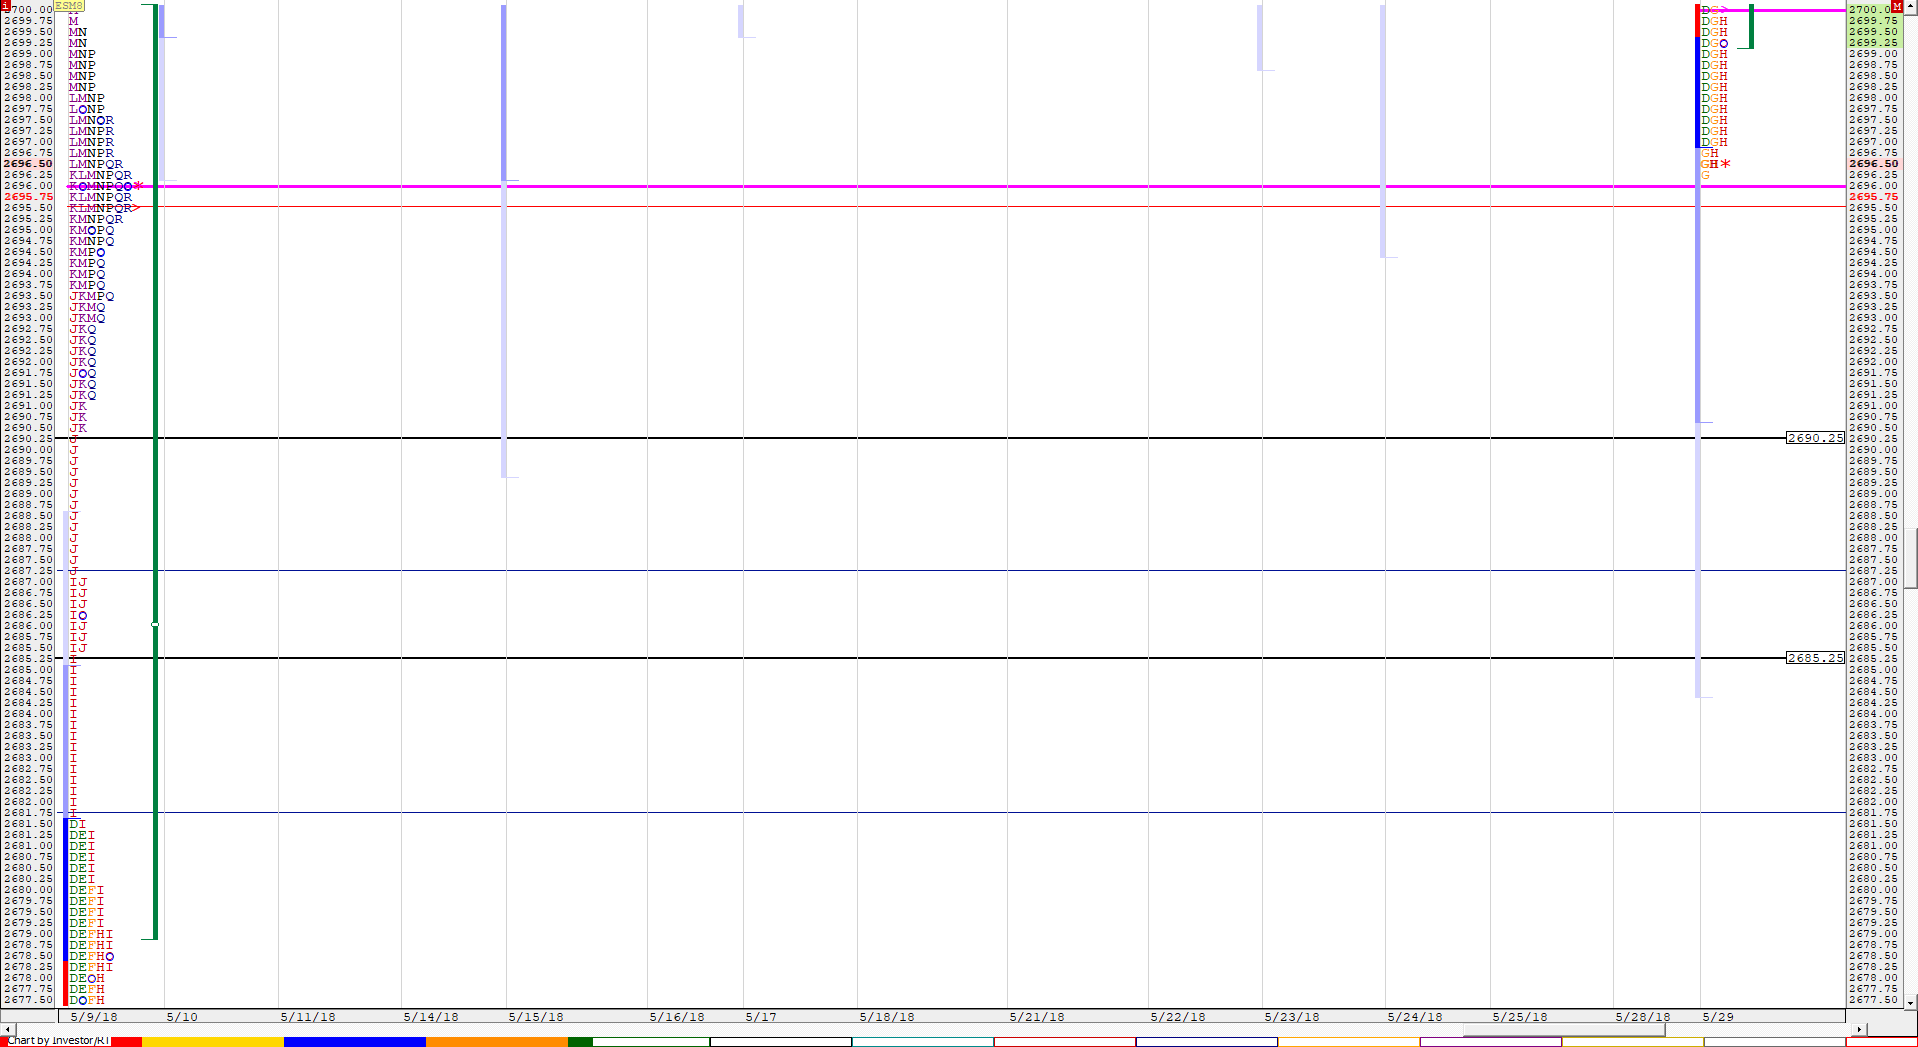Click the 5/11/18 date label
The width and height of the screenshot is (1918, 1047).
308,1017
